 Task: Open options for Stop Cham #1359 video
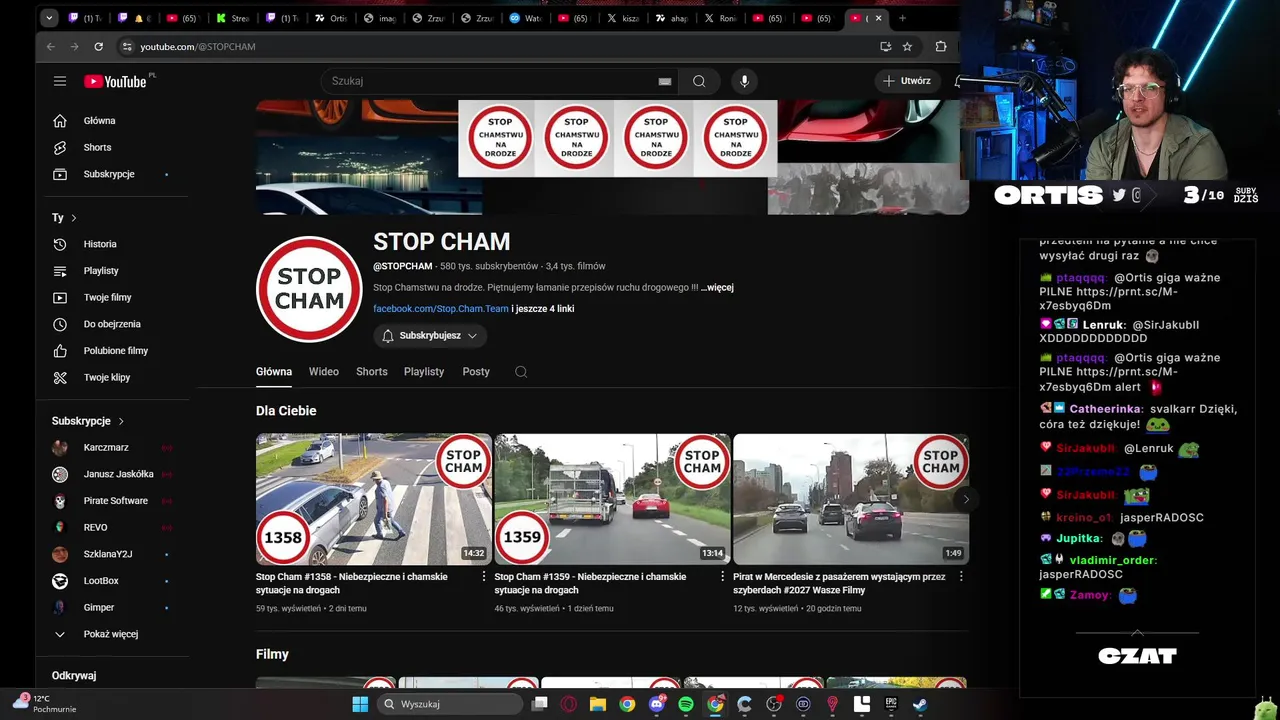click(x=723, y=577)
